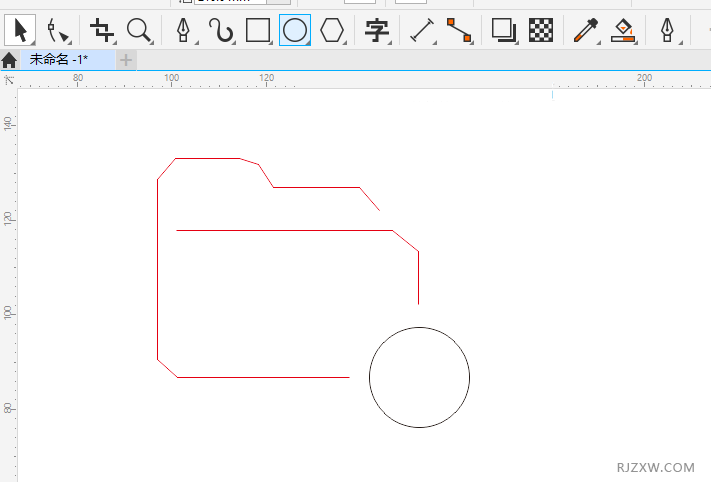
Task: Activate the Zoom magnifier tool
Action: (x=139, y=31)
